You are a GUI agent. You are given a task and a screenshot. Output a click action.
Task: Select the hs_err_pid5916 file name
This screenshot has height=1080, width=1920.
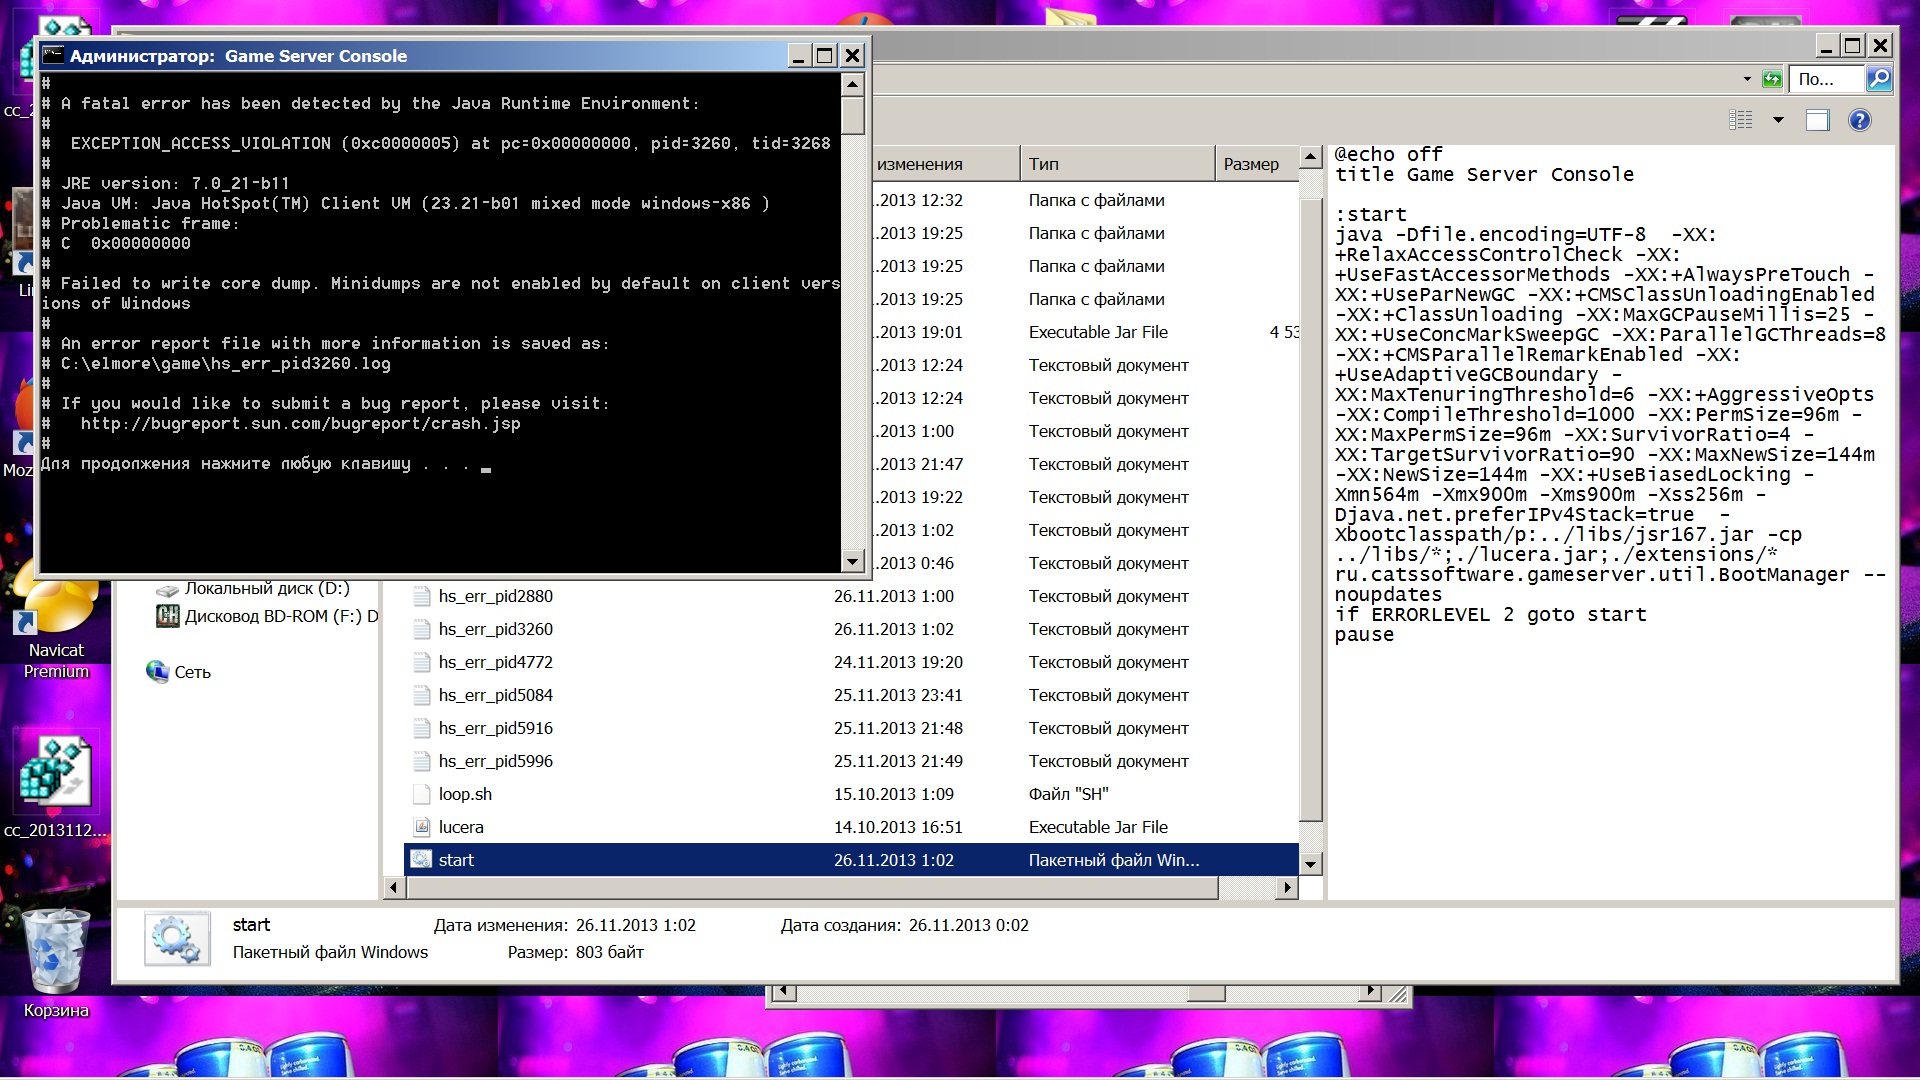click(495, 728)
